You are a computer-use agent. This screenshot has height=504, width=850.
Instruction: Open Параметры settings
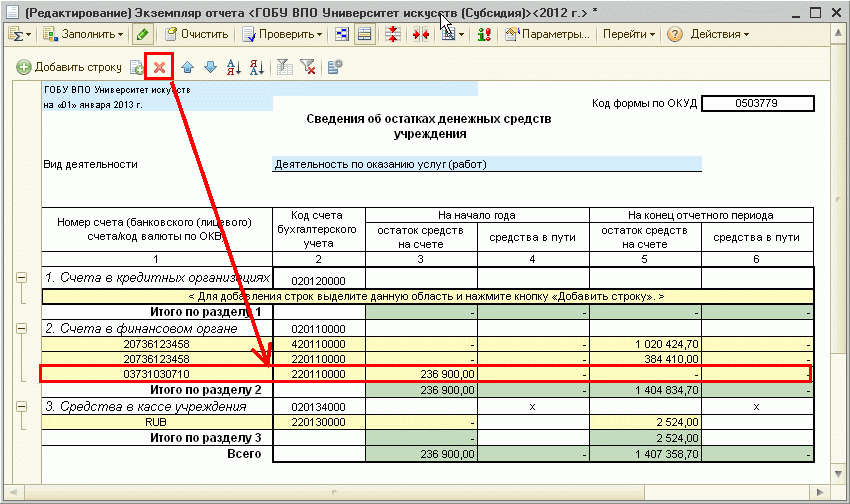tap(546, 34)
